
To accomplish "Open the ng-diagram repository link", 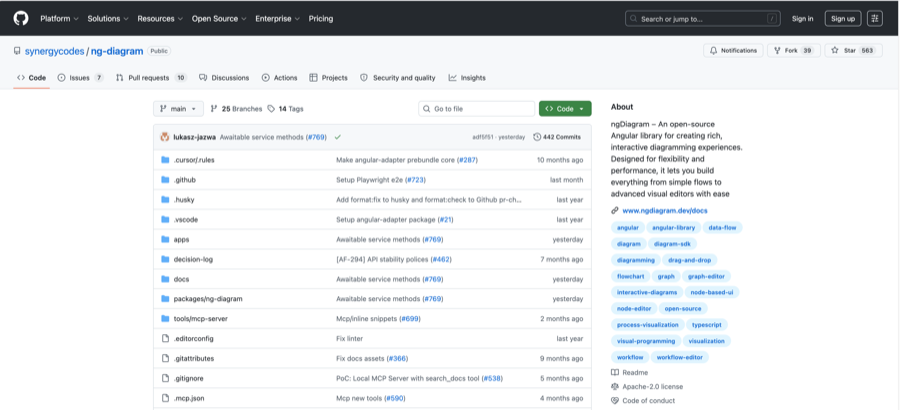I will 117,51.
